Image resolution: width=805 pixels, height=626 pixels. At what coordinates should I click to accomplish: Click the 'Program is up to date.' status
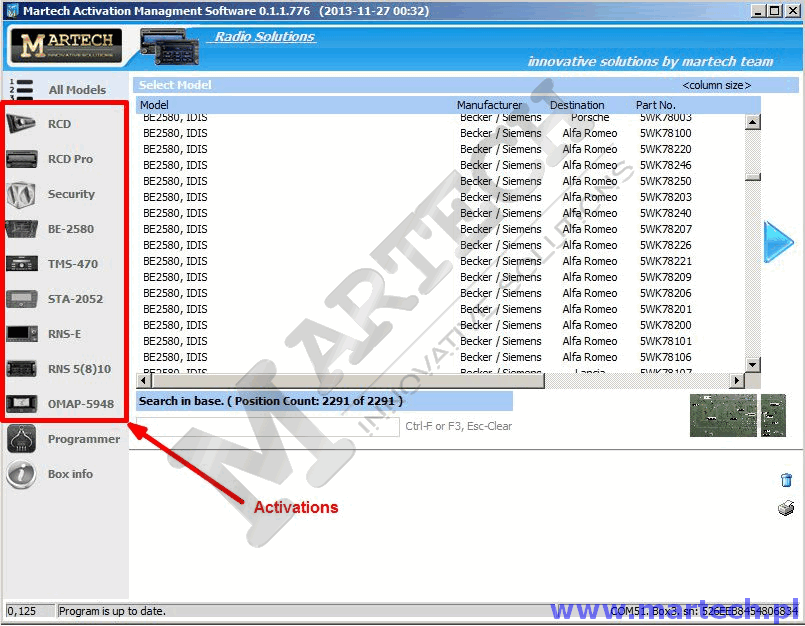[112, 611]
